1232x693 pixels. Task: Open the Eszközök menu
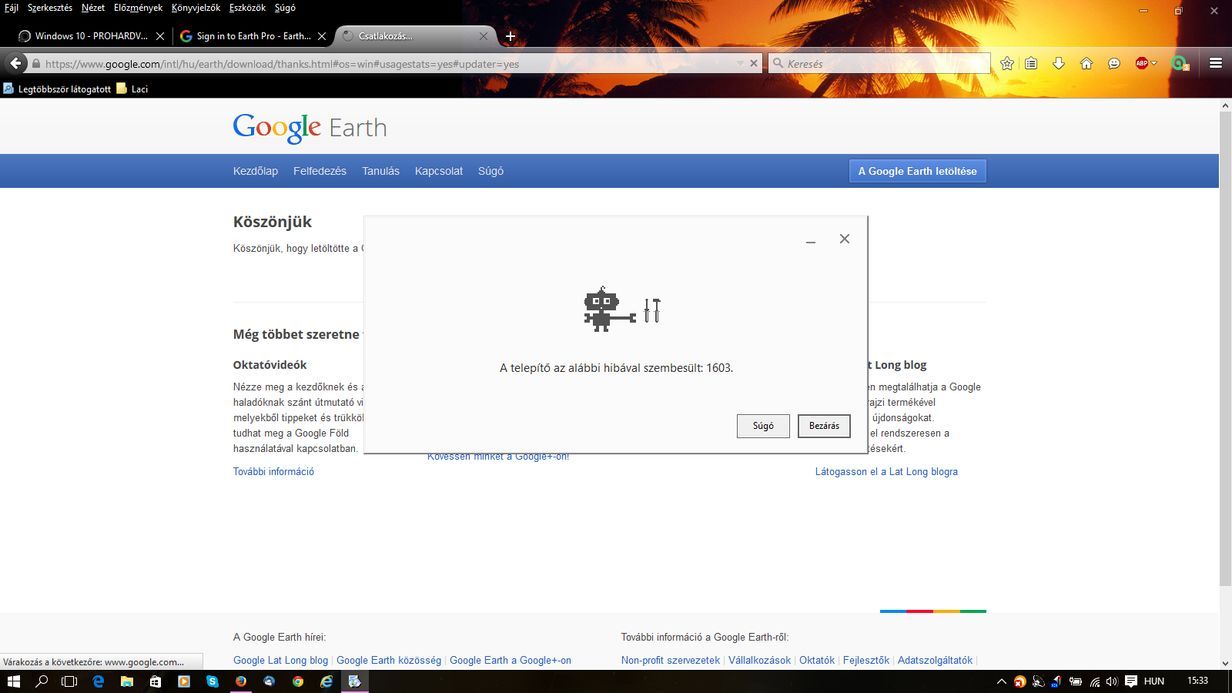(x=248, y=8)
